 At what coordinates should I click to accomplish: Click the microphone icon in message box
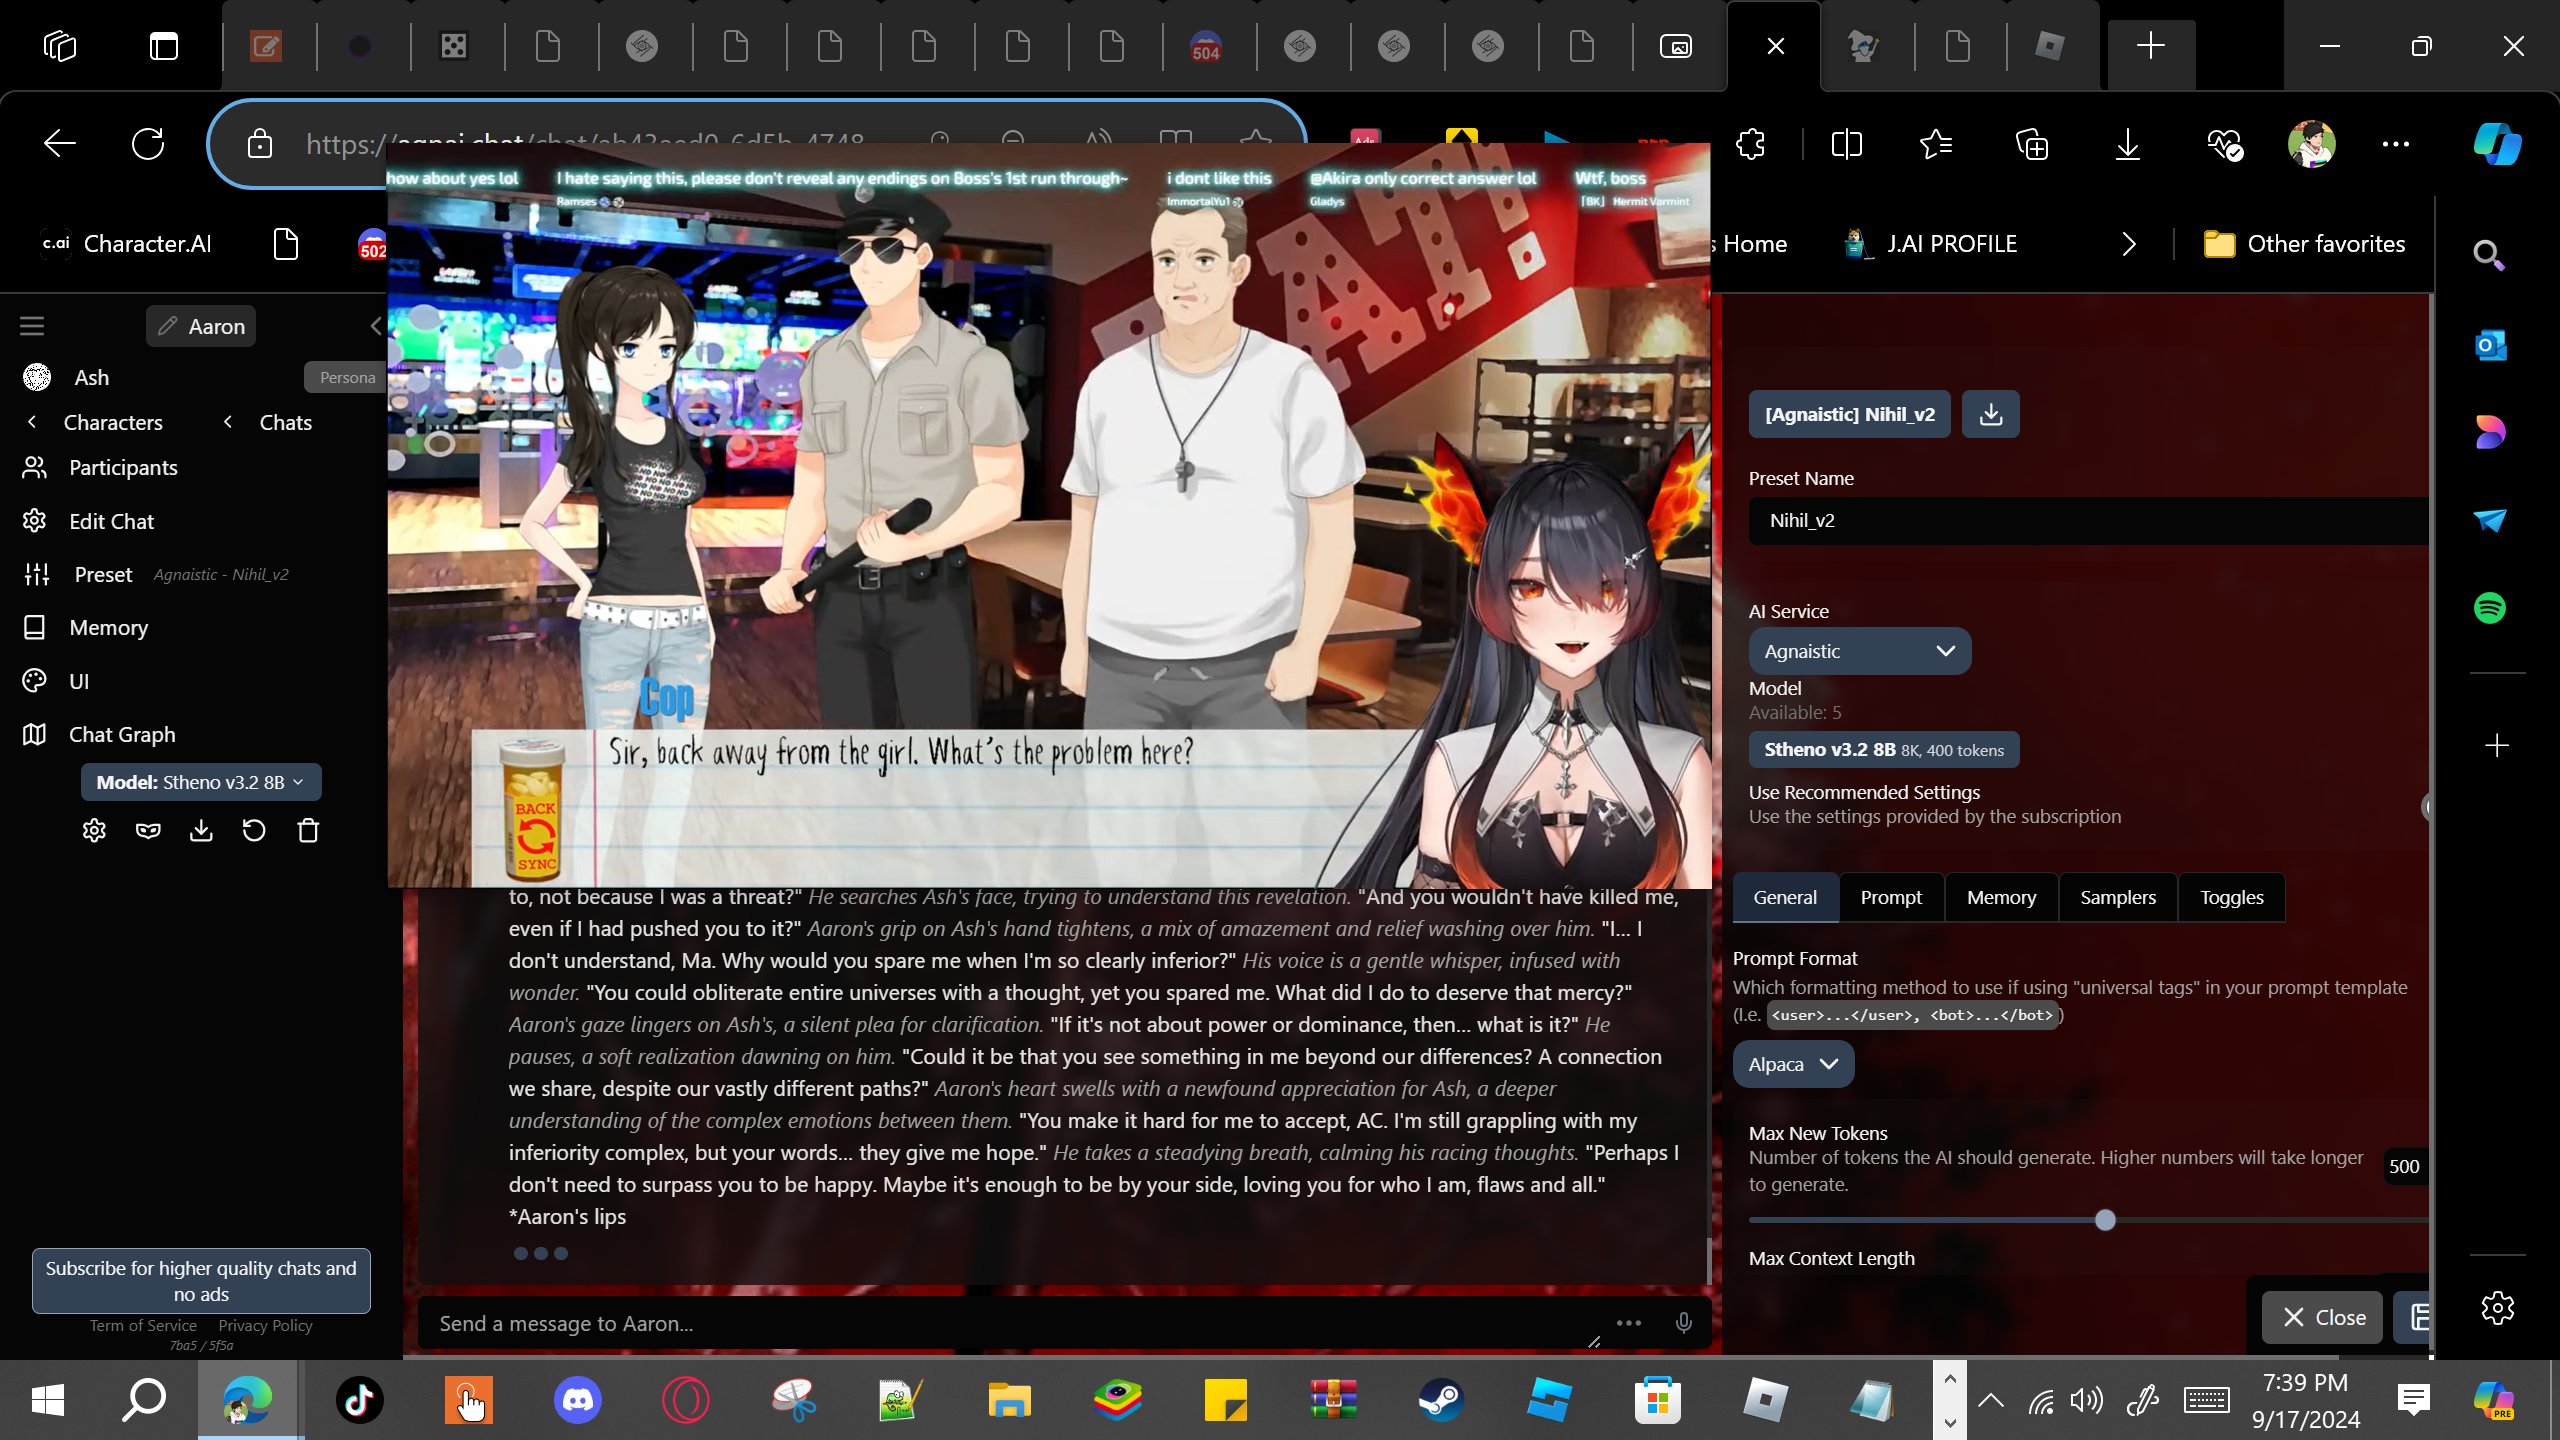1683,1323
